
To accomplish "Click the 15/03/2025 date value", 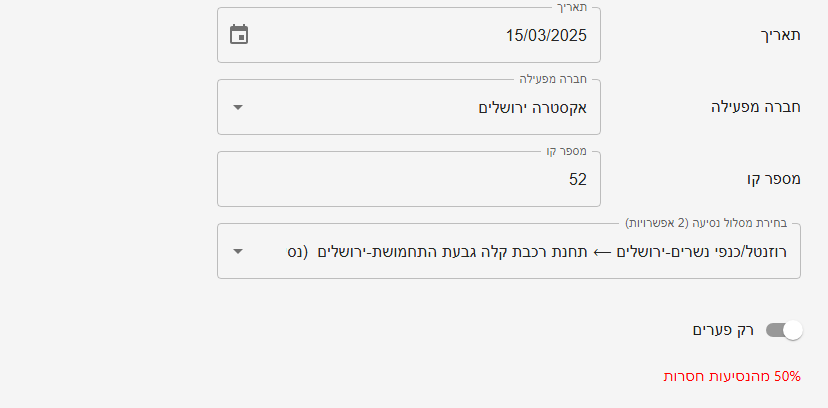I will [546, 35].
